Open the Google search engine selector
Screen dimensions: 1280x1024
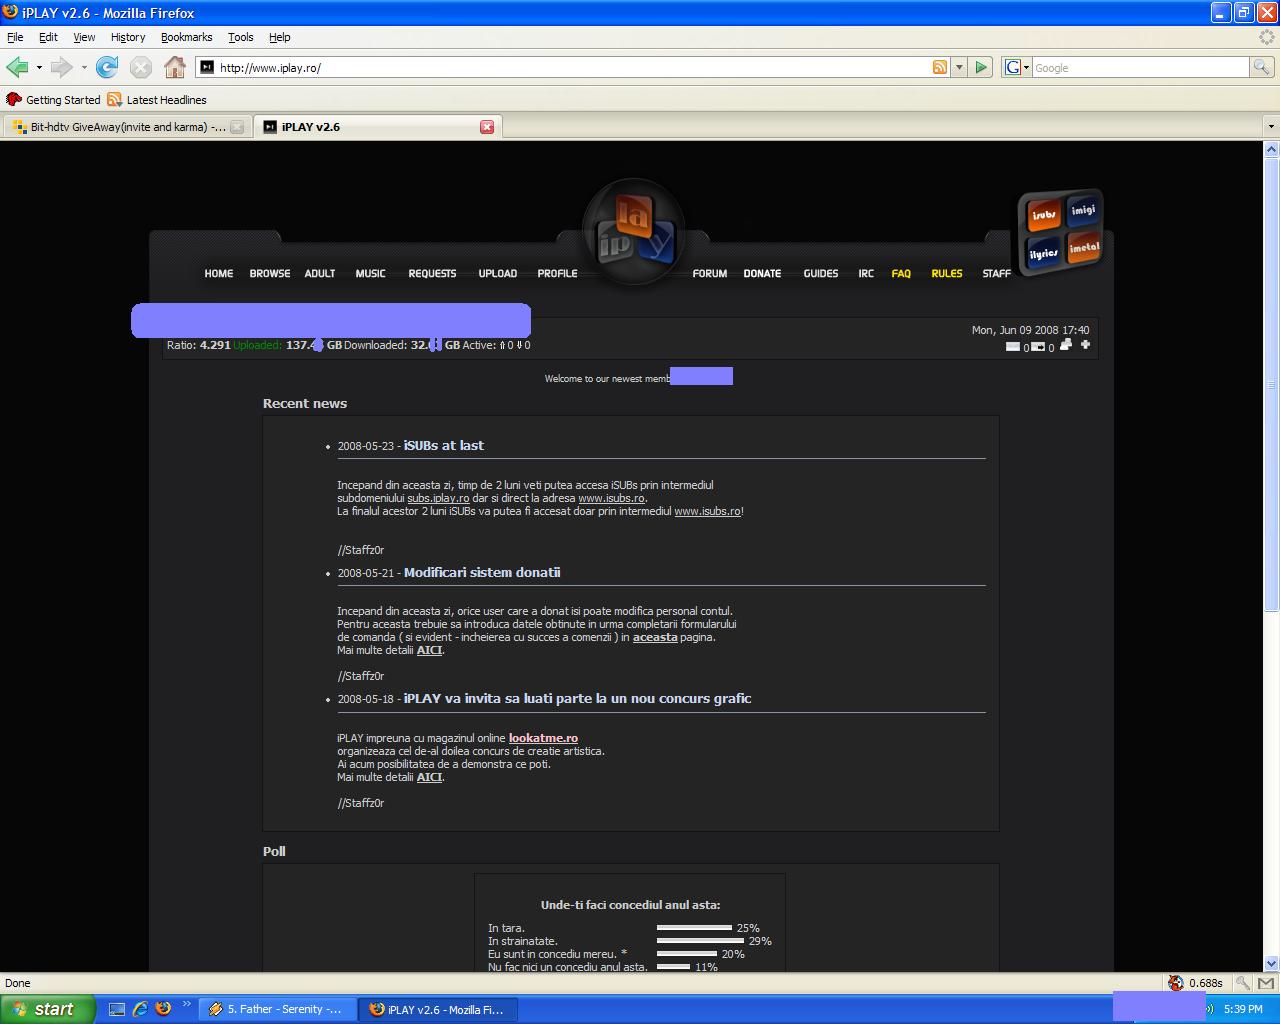click(x=1017, y=67)
